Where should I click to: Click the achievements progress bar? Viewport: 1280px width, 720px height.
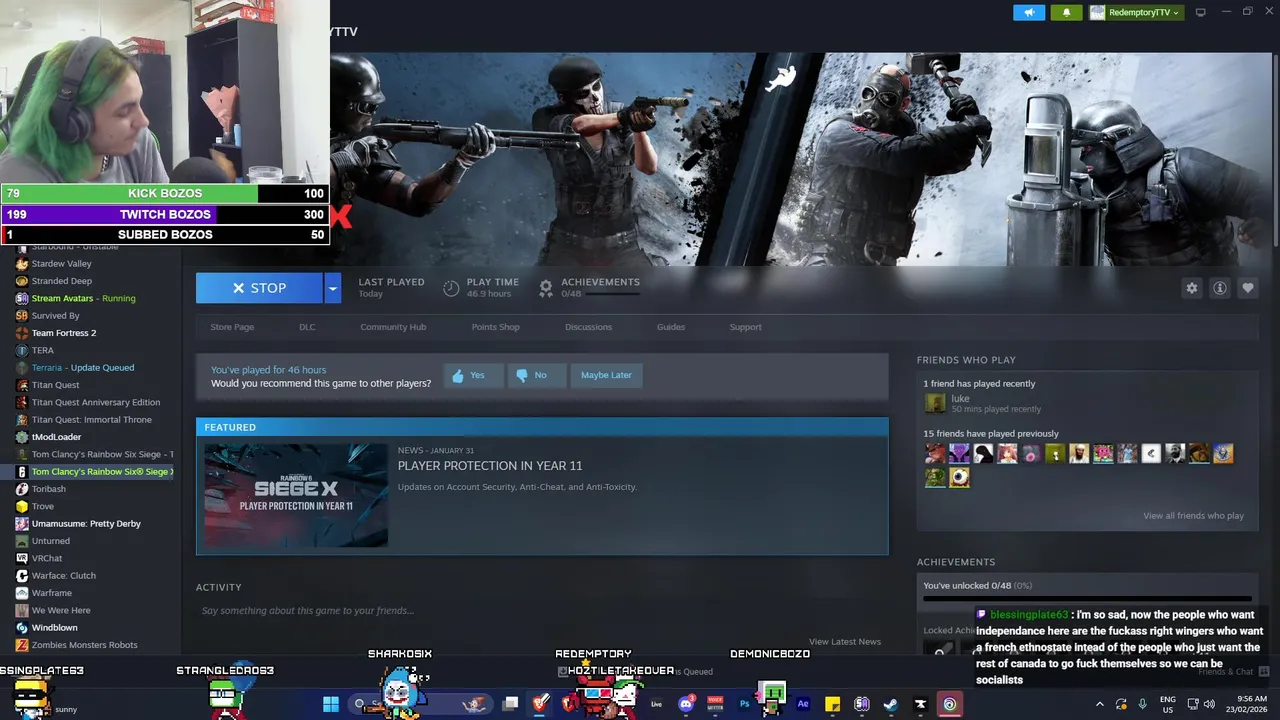point(1087,601)
